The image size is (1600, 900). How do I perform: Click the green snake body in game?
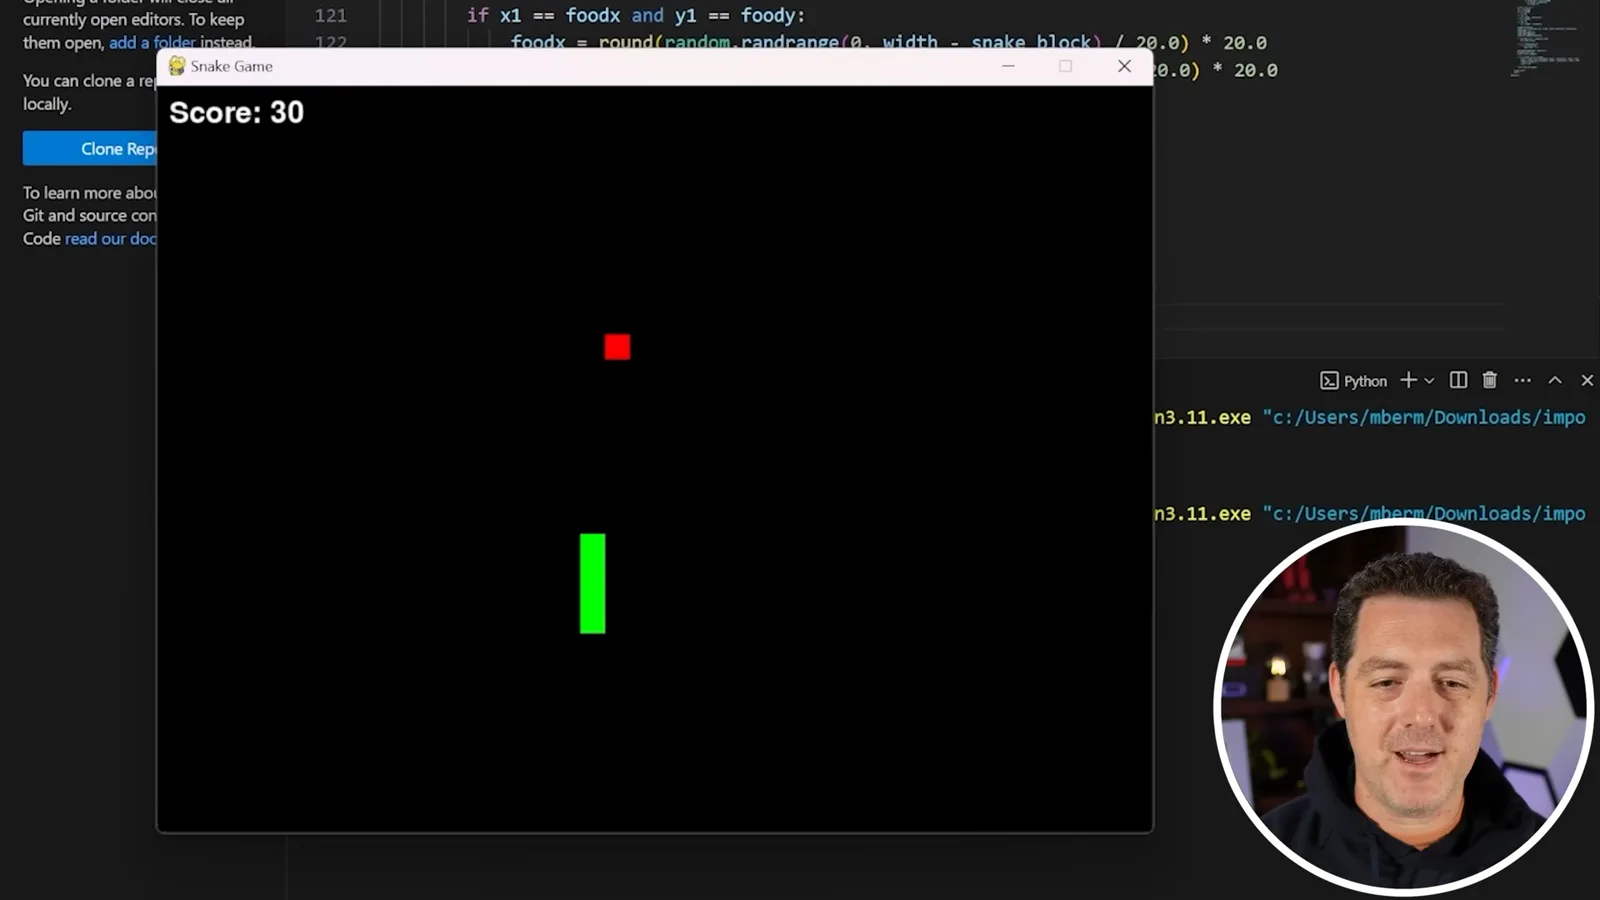[592, 583]
